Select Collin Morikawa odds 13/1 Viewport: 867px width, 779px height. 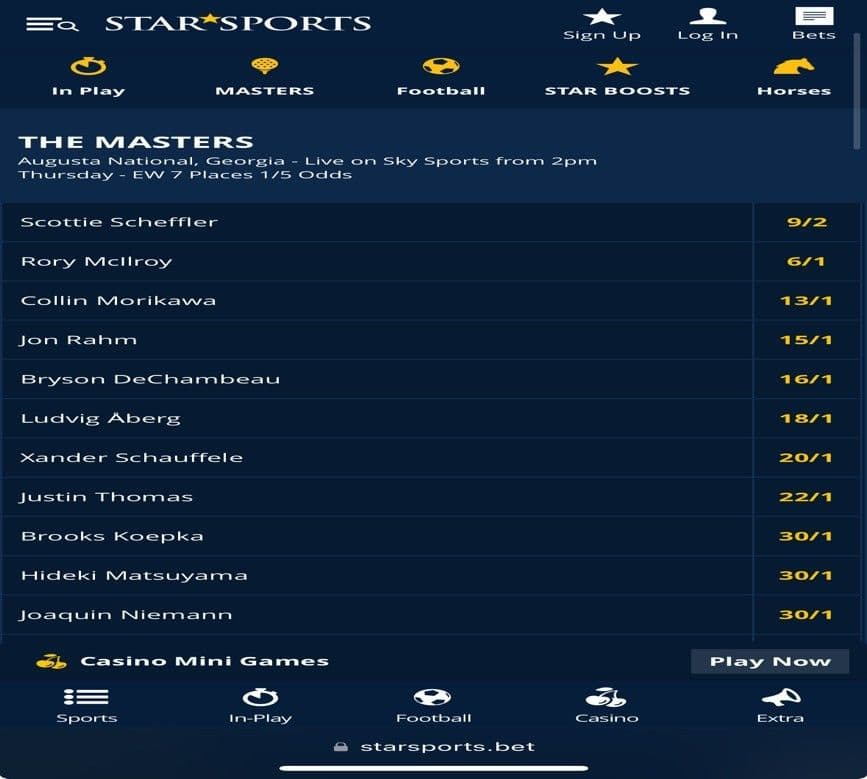[807, 301]
